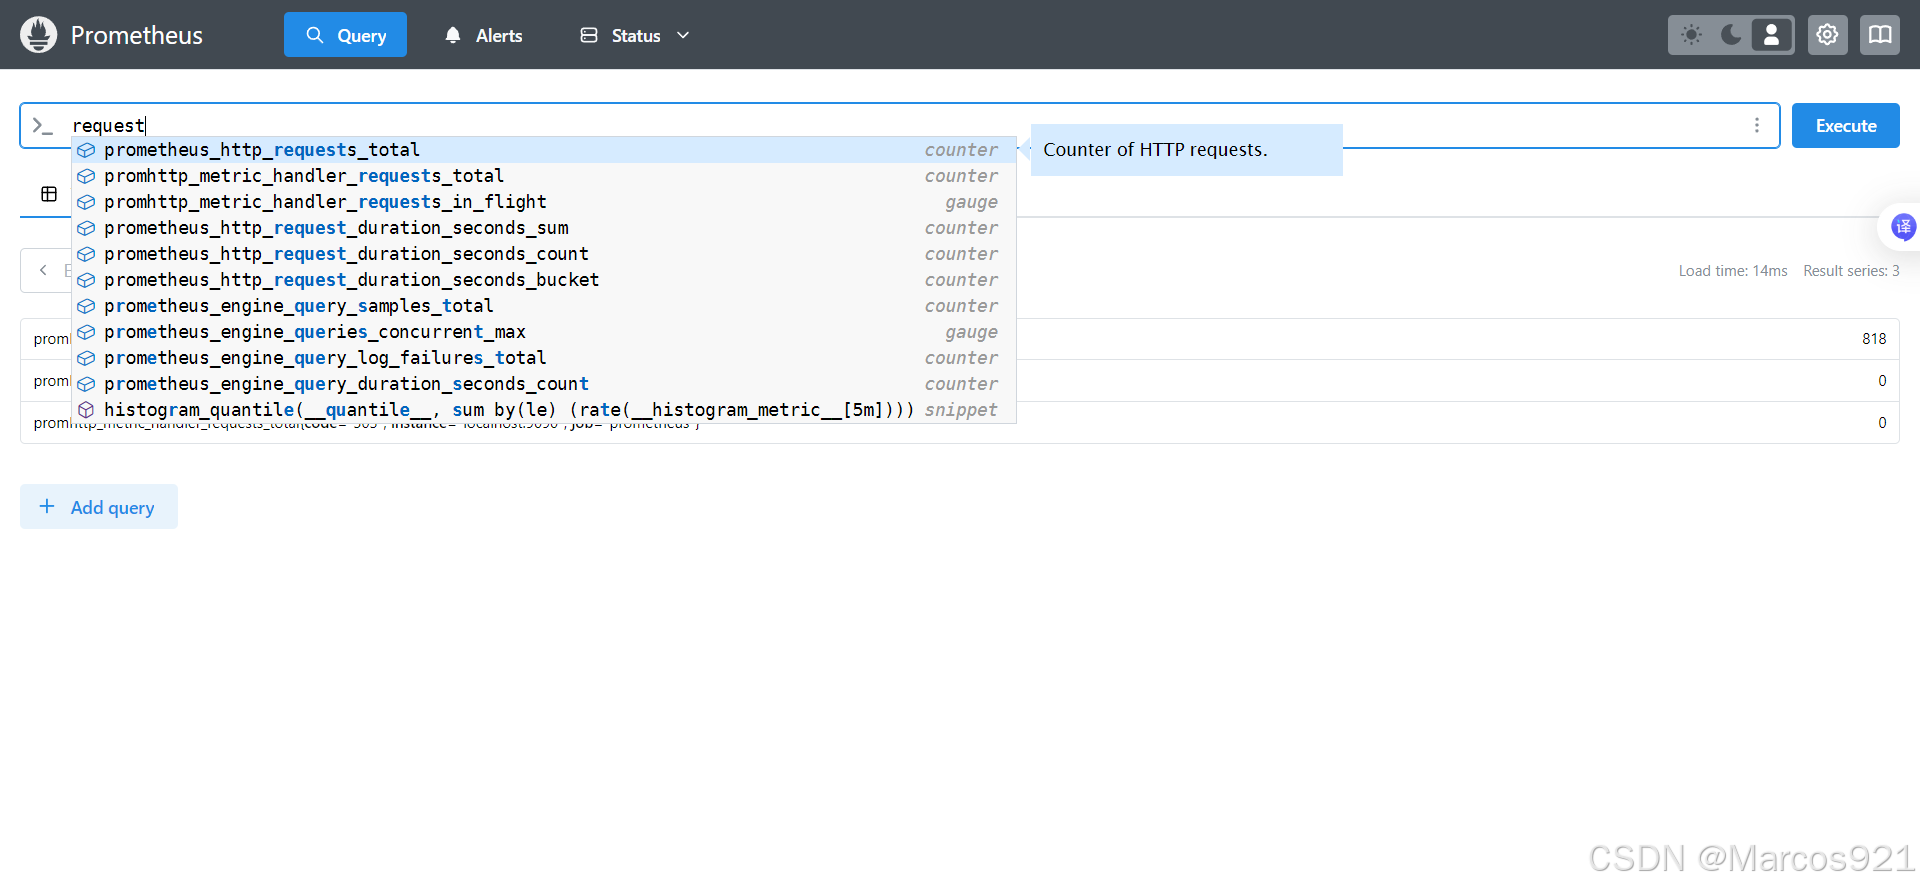Select promhttp_metric_handler_requests_in_flight suggestion
The height and width of the screenshot is (890, 1920).
pos(544,202)
